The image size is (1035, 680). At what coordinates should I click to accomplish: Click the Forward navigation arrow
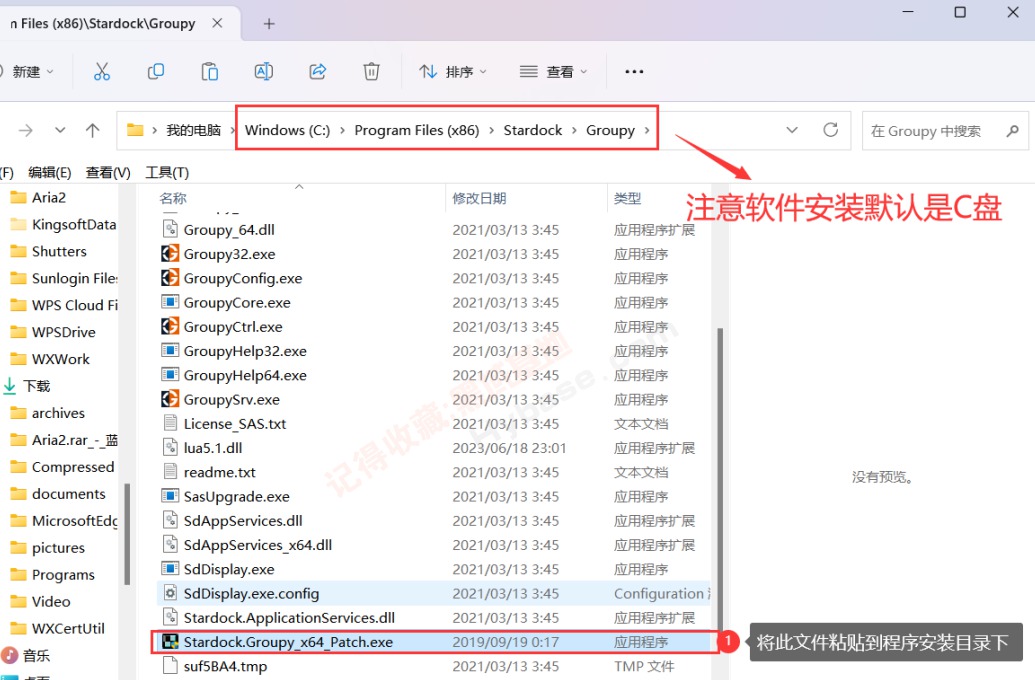pos(26,130)
